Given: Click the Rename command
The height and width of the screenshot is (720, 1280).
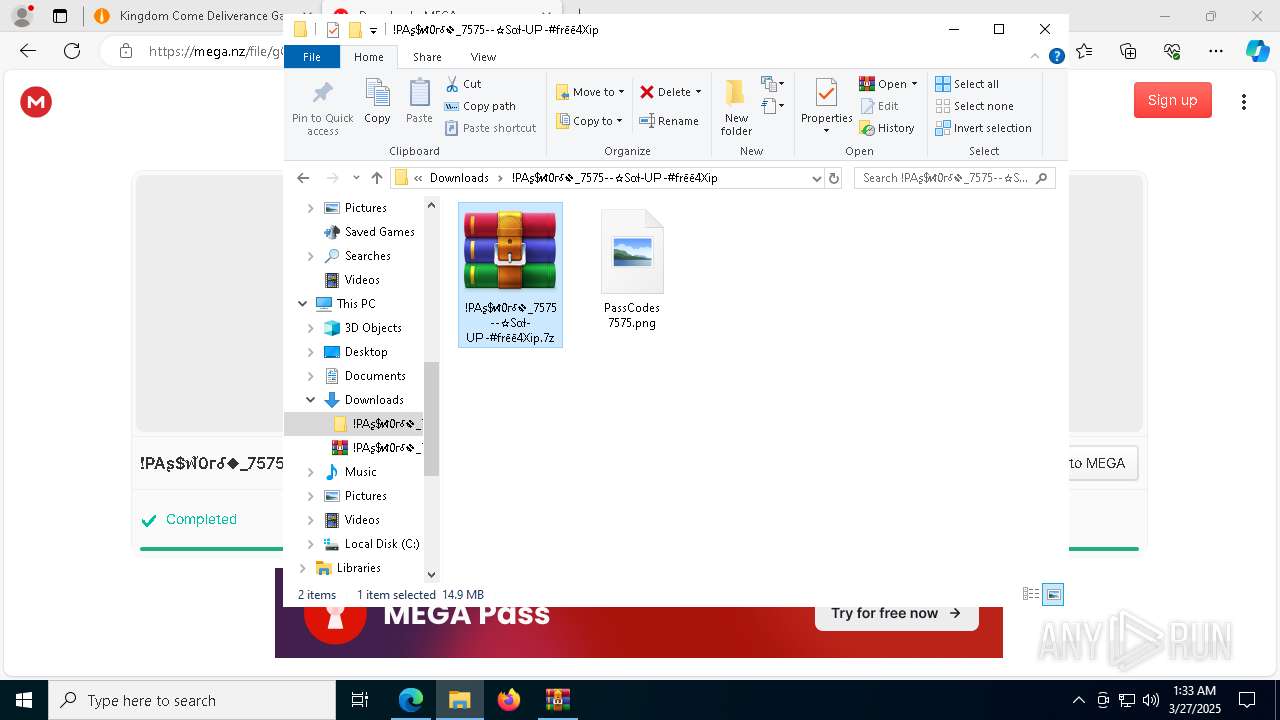Looking at the screenshot, I should [x=669, y=121].
